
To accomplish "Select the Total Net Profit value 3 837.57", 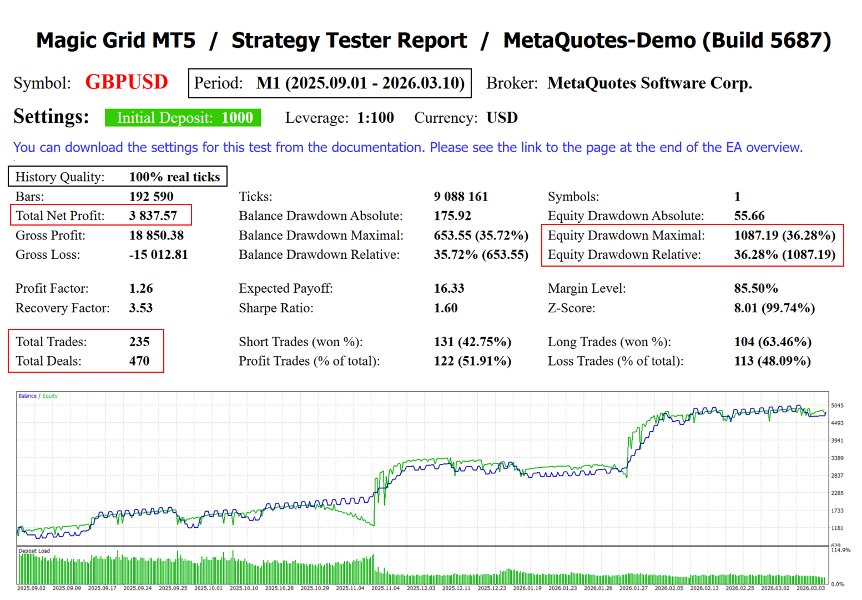I will point(153,216).
